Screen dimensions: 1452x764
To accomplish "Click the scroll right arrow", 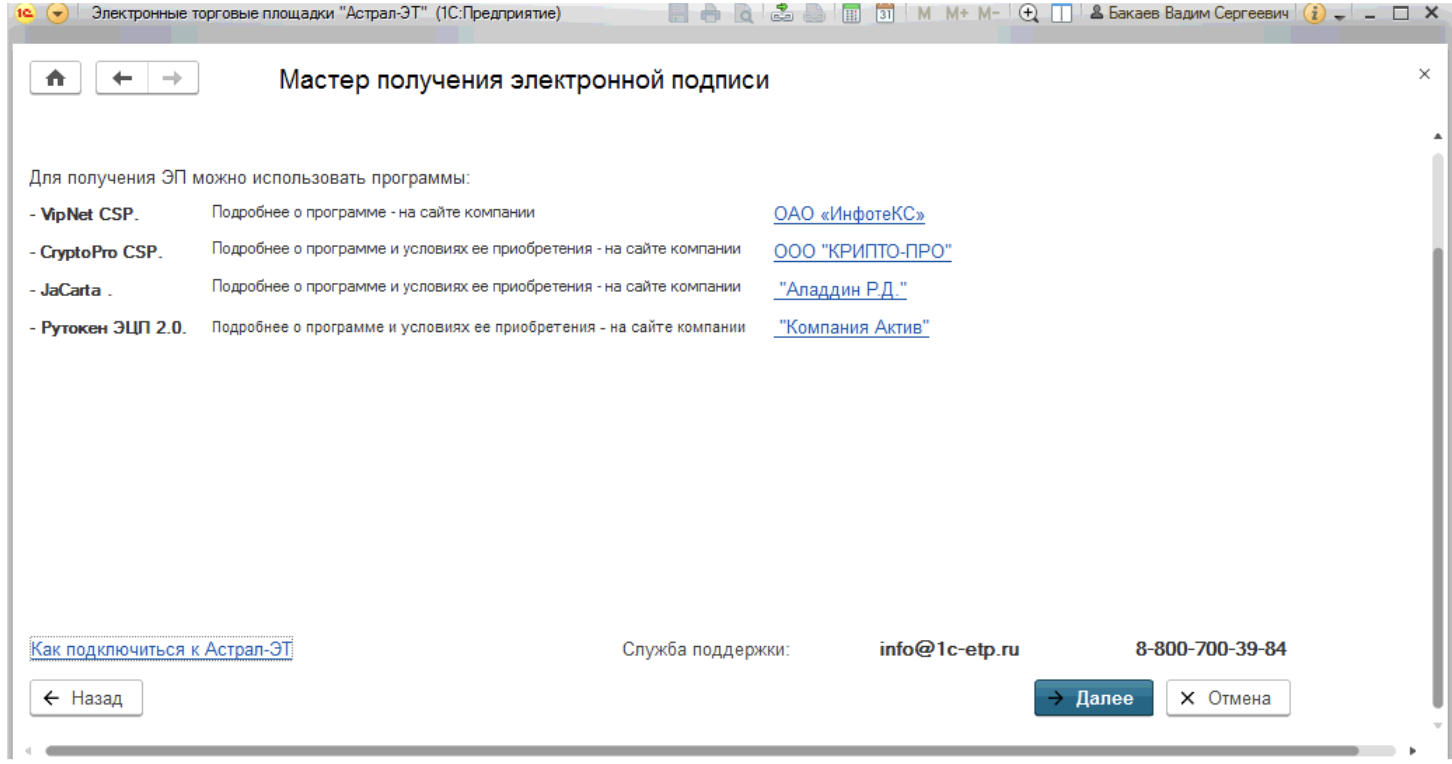I will pyautogui.click(x=1413, y=750).
